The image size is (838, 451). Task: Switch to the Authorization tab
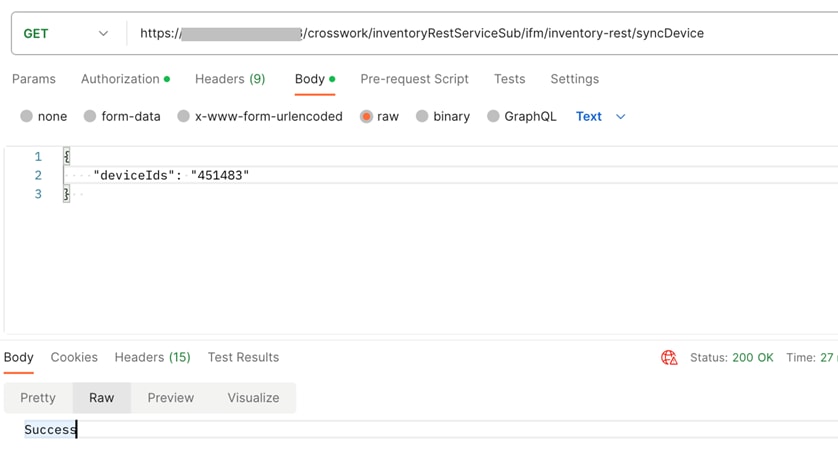pos(124,79)
